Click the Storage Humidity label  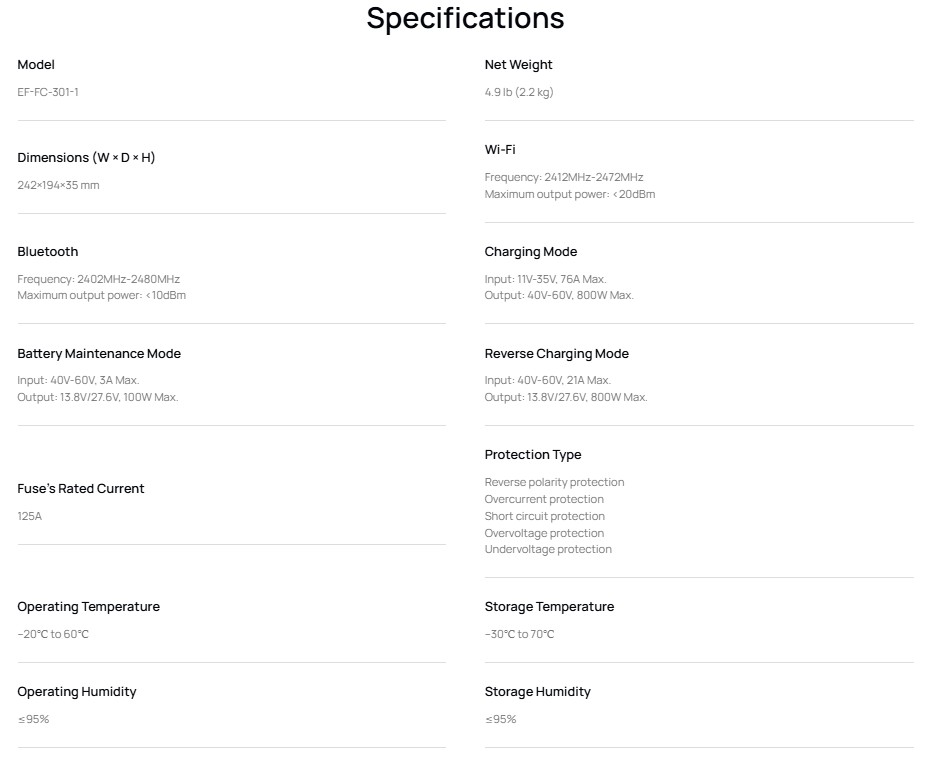[537, 692]
